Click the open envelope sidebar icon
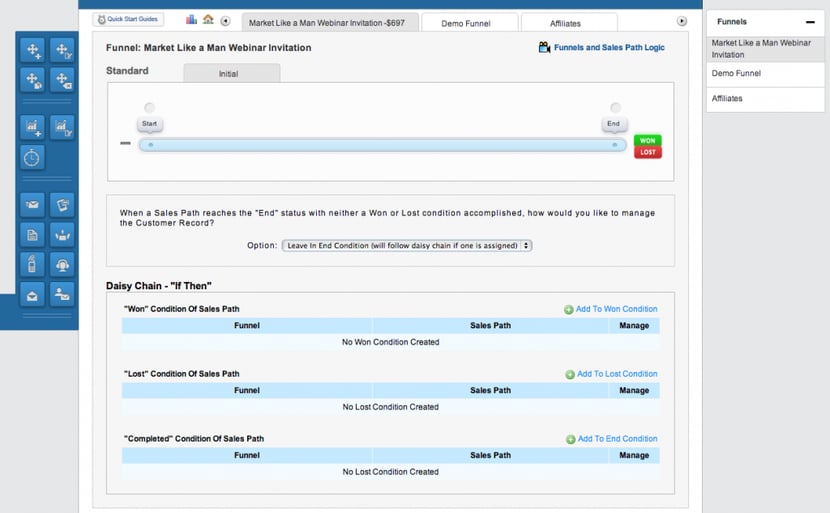The image size is (830, 513). 32,294
